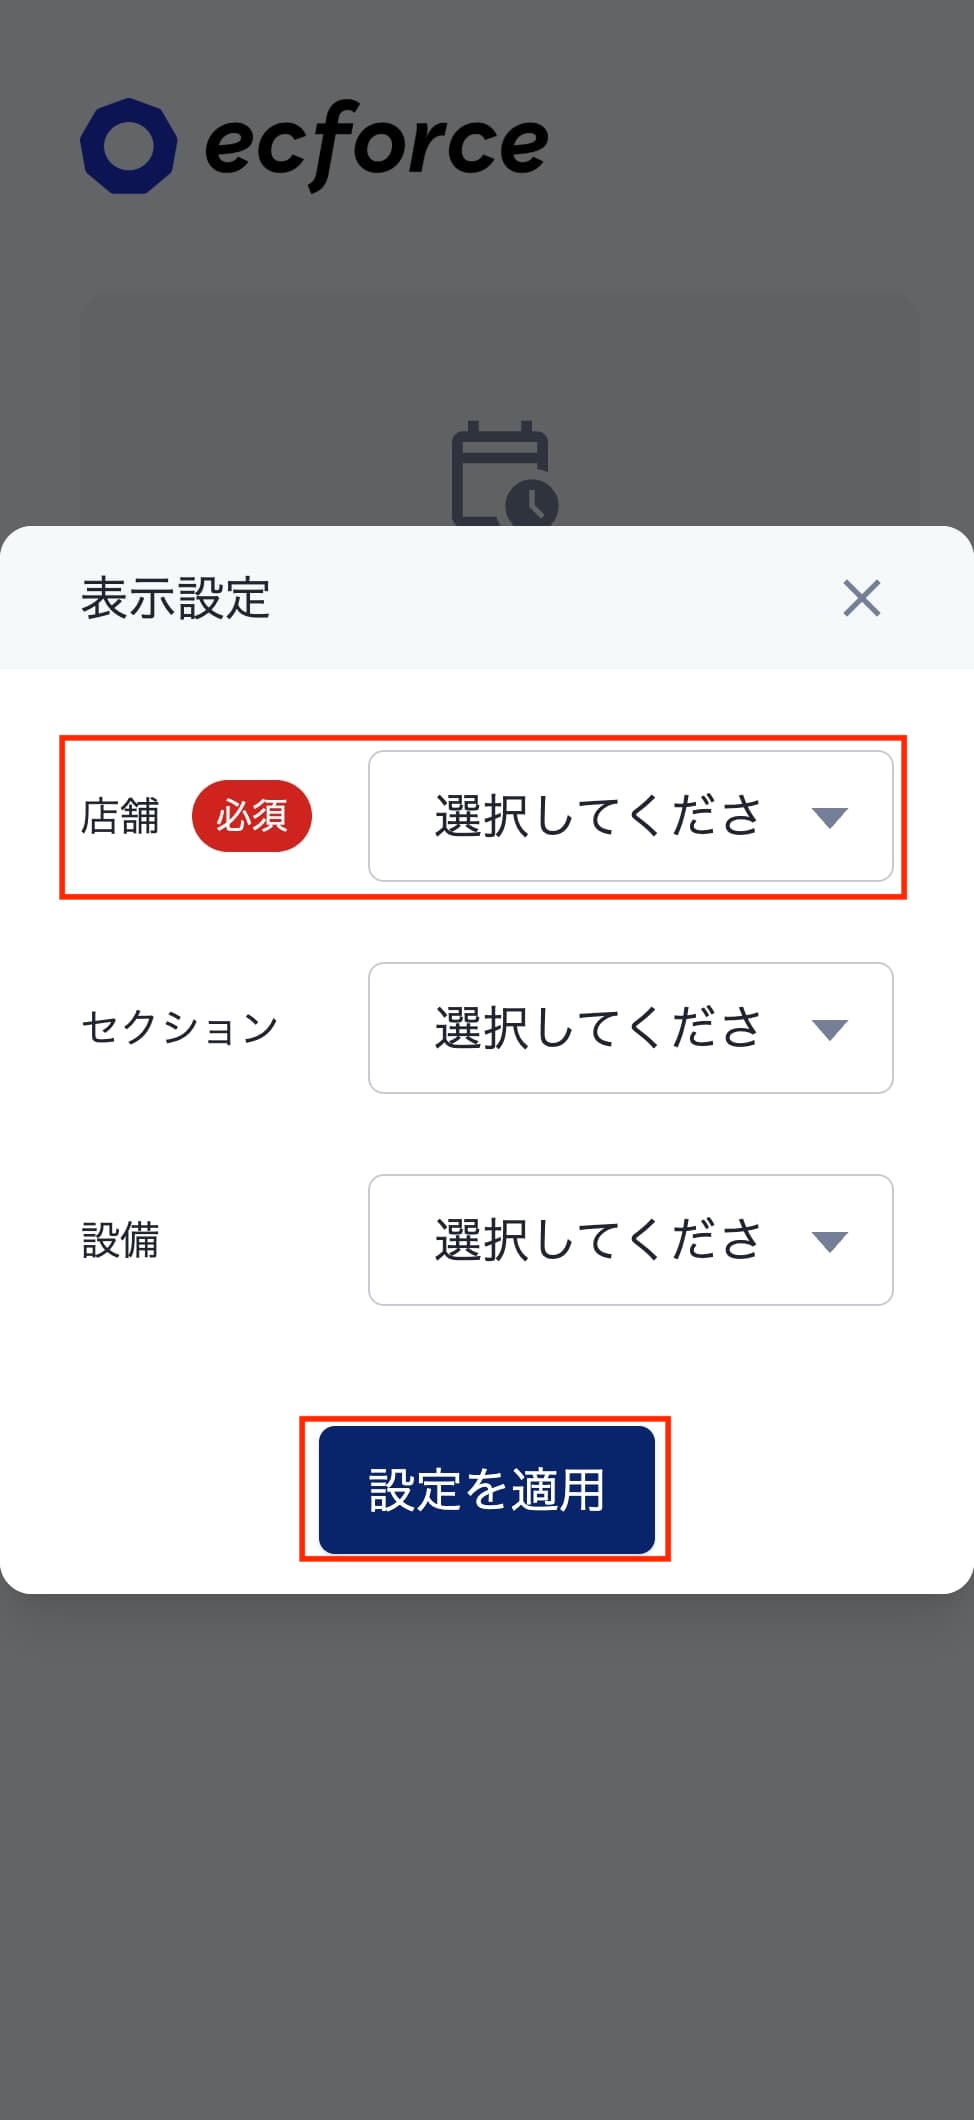Click the 設備 dropdown arrow
The width and height of the screenshot is (974, 2120).
point(830,1242)
